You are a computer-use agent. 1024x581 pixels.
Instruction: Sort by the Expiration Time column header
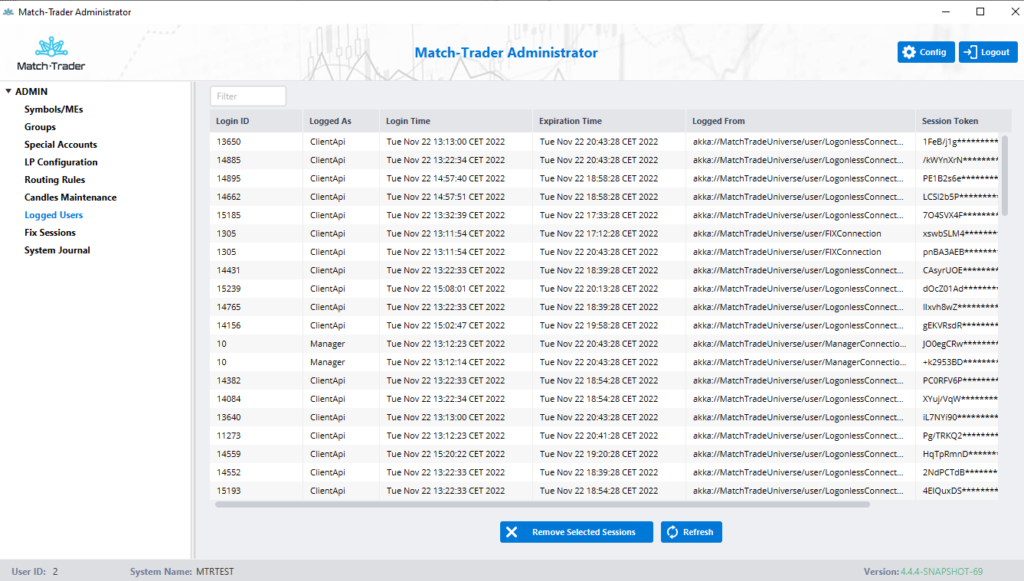point(609,121)
